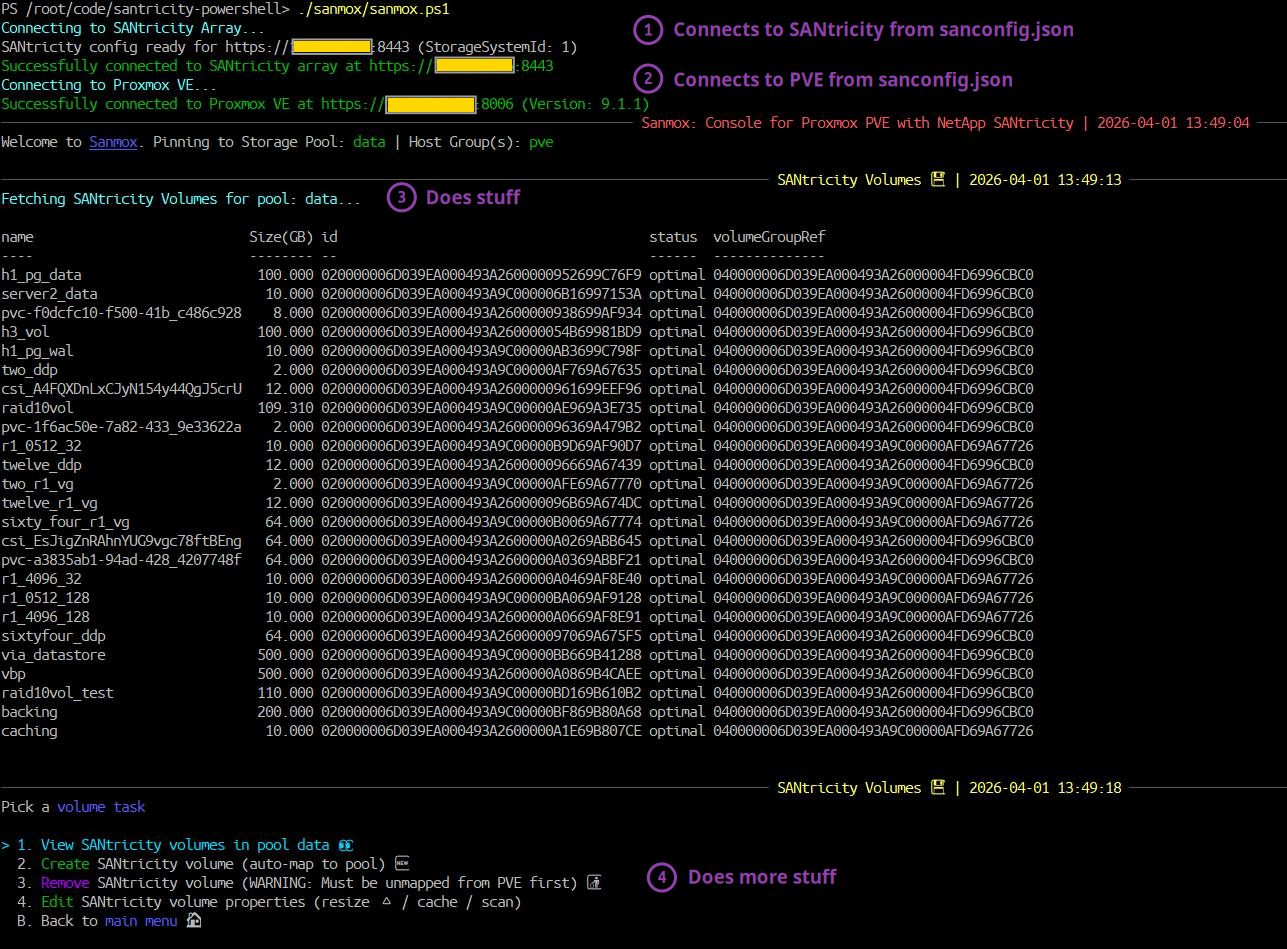Click the optimal status in the h3_vol row
The image size is (1287, 949).
tap(677, 332)
